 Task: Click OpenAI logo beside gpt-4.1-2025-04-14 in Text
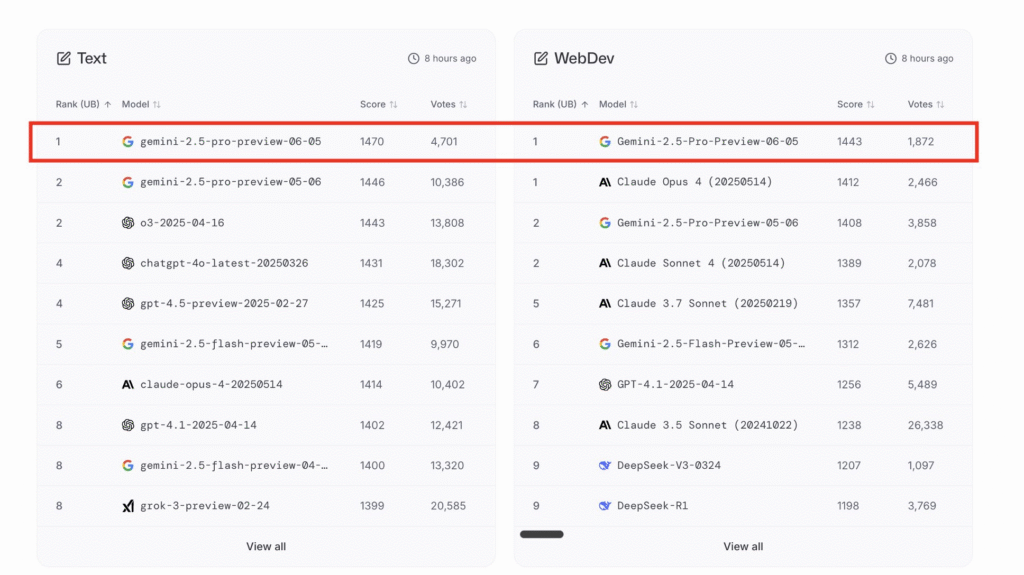128,425
